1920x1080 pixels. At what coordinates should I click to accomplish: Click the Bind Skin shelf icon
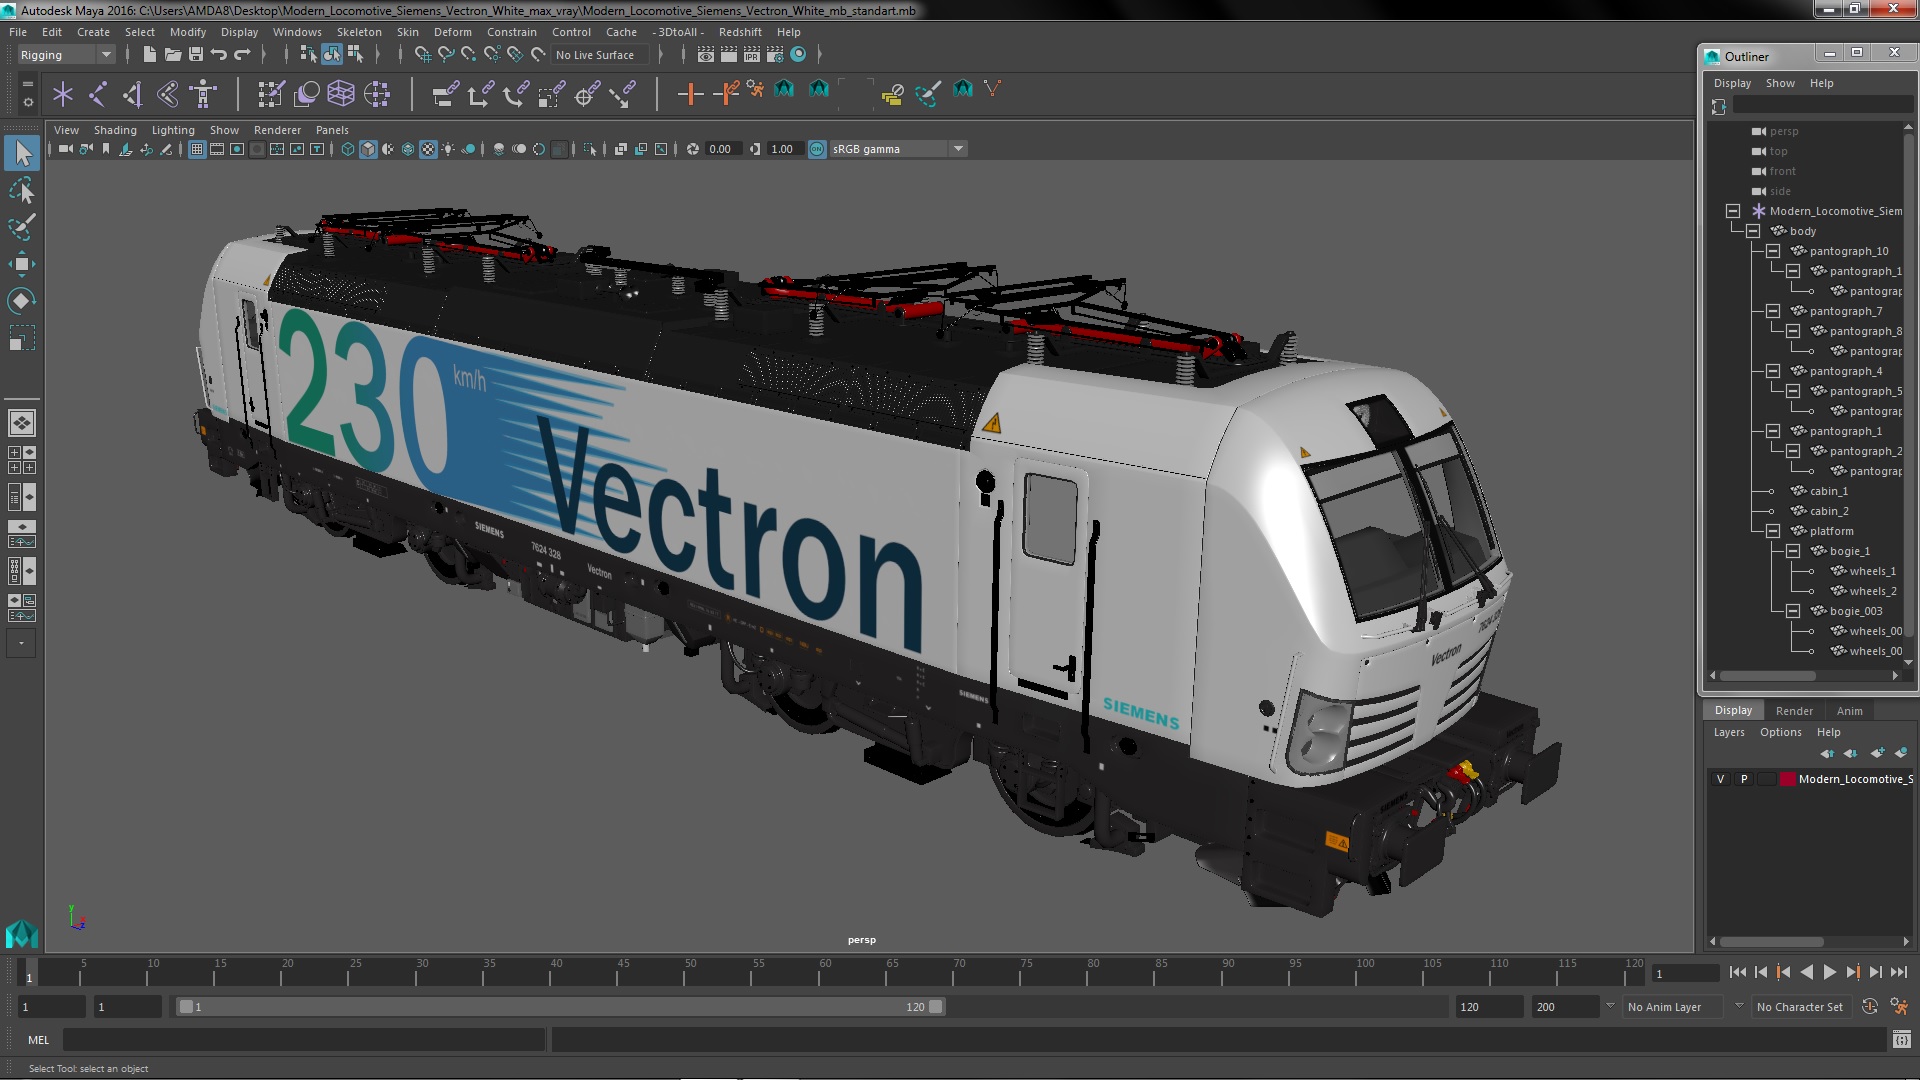168,94
